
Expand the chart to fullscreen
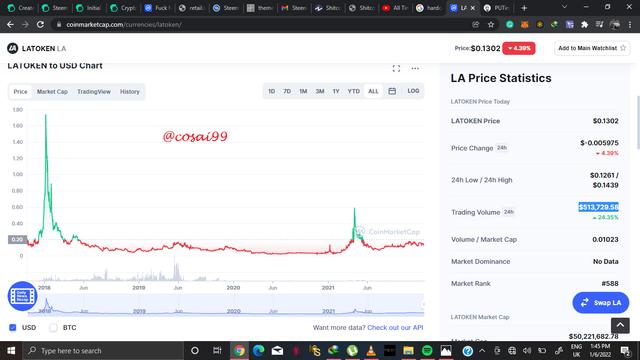(396, 69)
